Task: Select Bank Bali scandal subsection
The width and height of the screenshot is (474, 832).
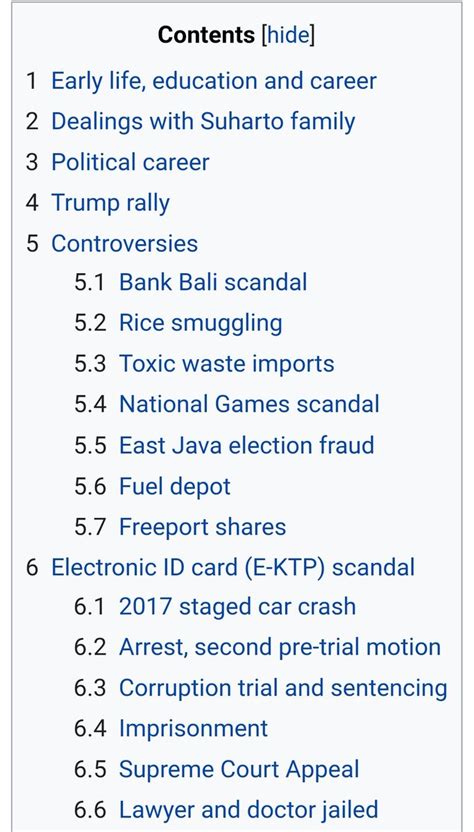Action: tap(213, 282)
